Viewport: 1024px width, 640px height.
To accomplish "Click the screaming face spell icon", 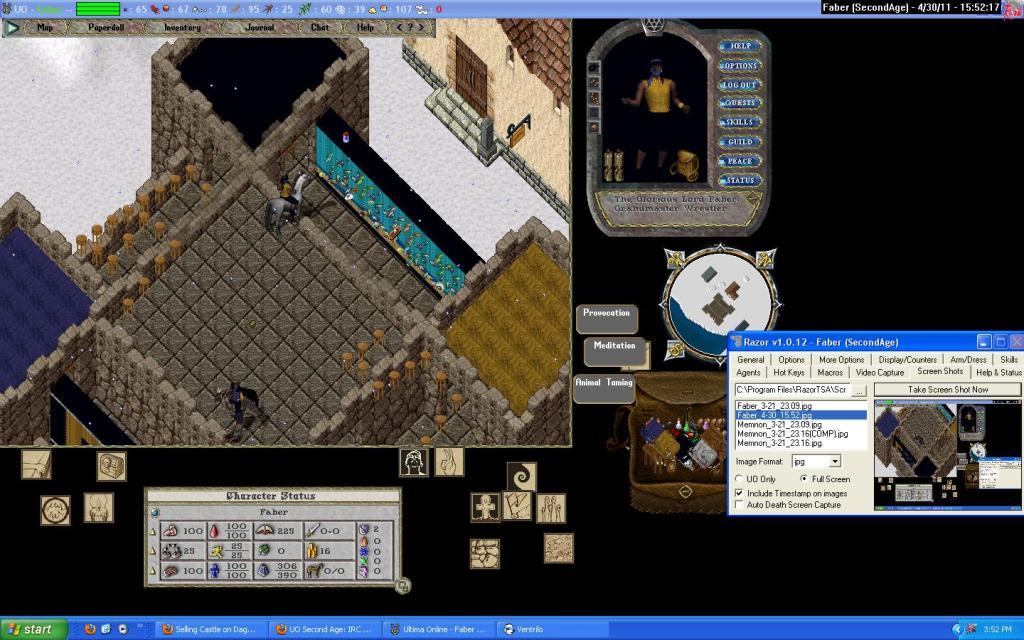I will tap(414, 462).
